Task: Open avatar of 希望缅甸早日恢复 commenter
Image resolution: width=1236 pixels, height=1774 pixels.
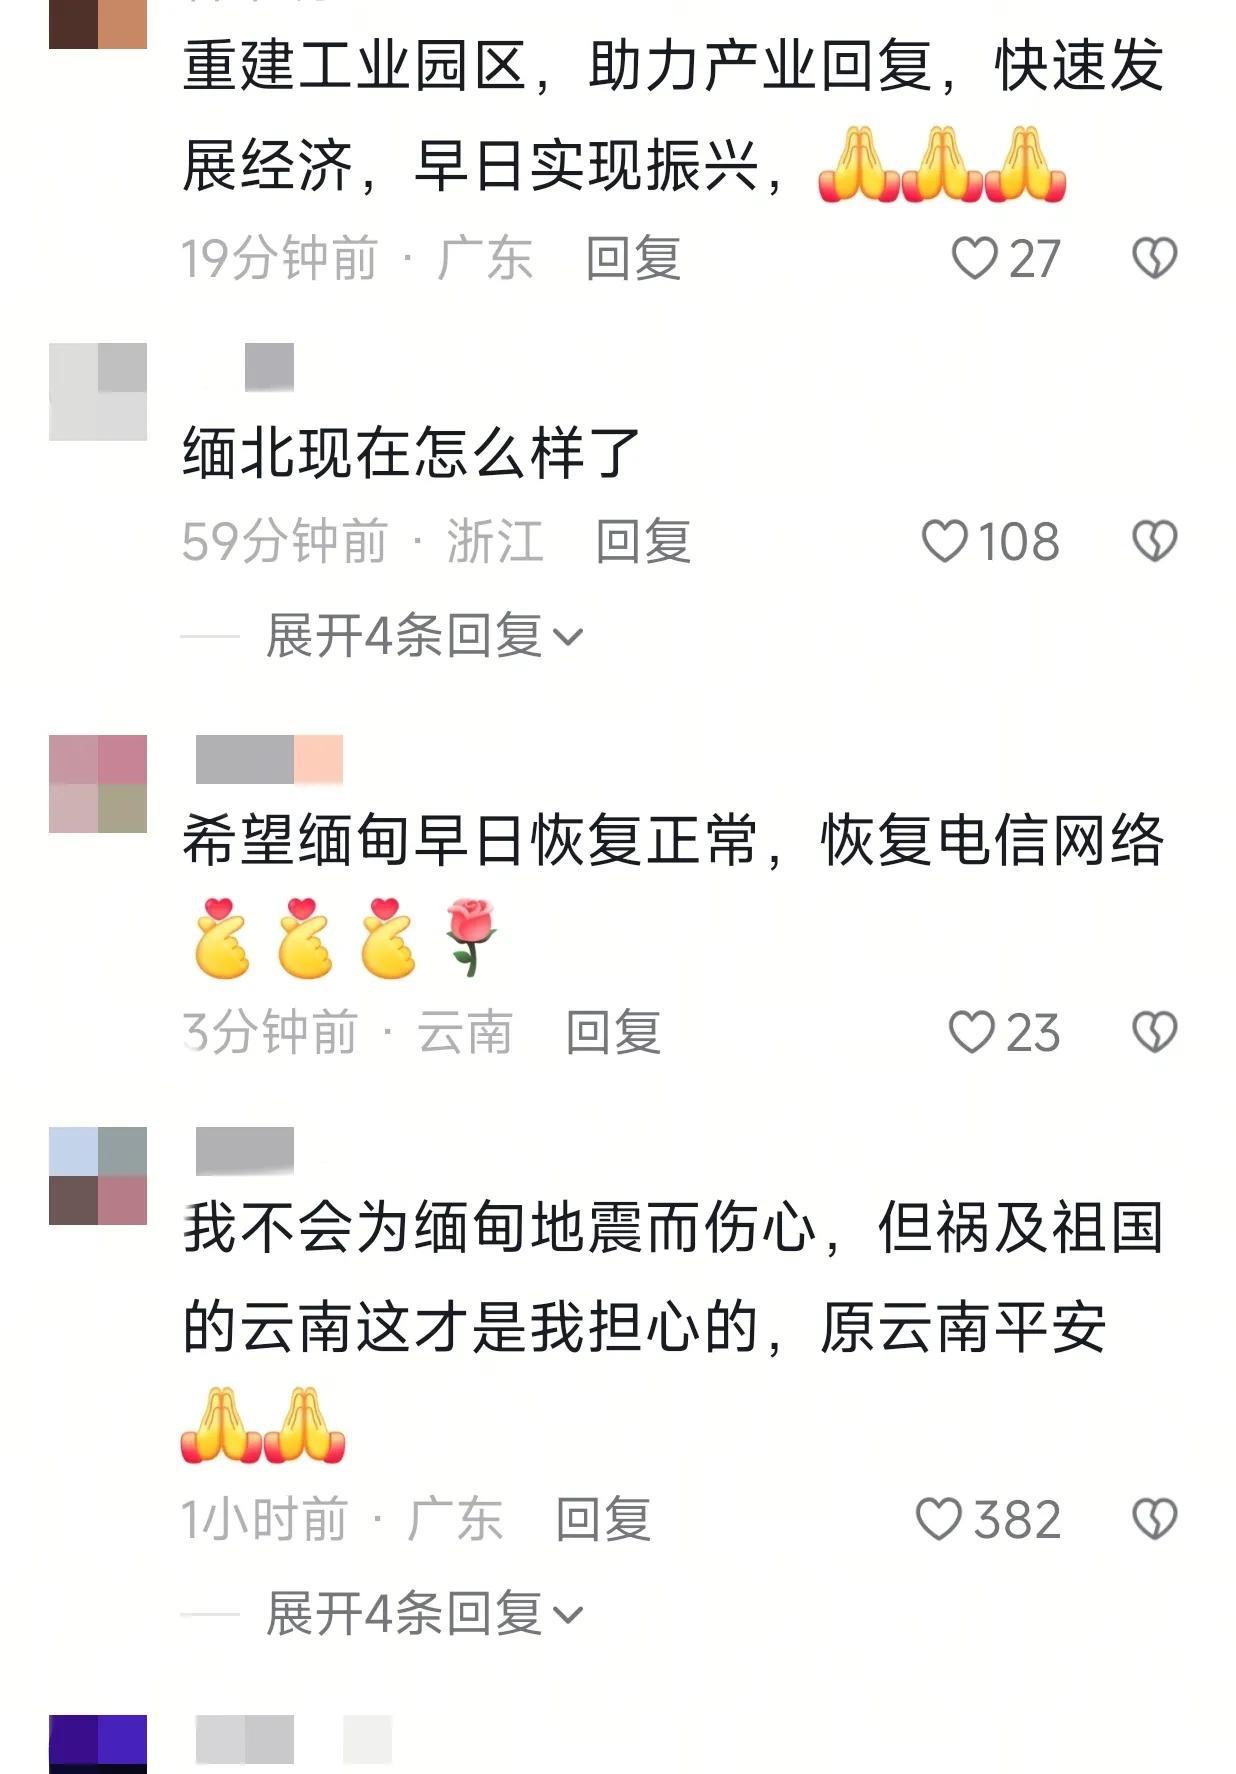Action: [98, 784]
